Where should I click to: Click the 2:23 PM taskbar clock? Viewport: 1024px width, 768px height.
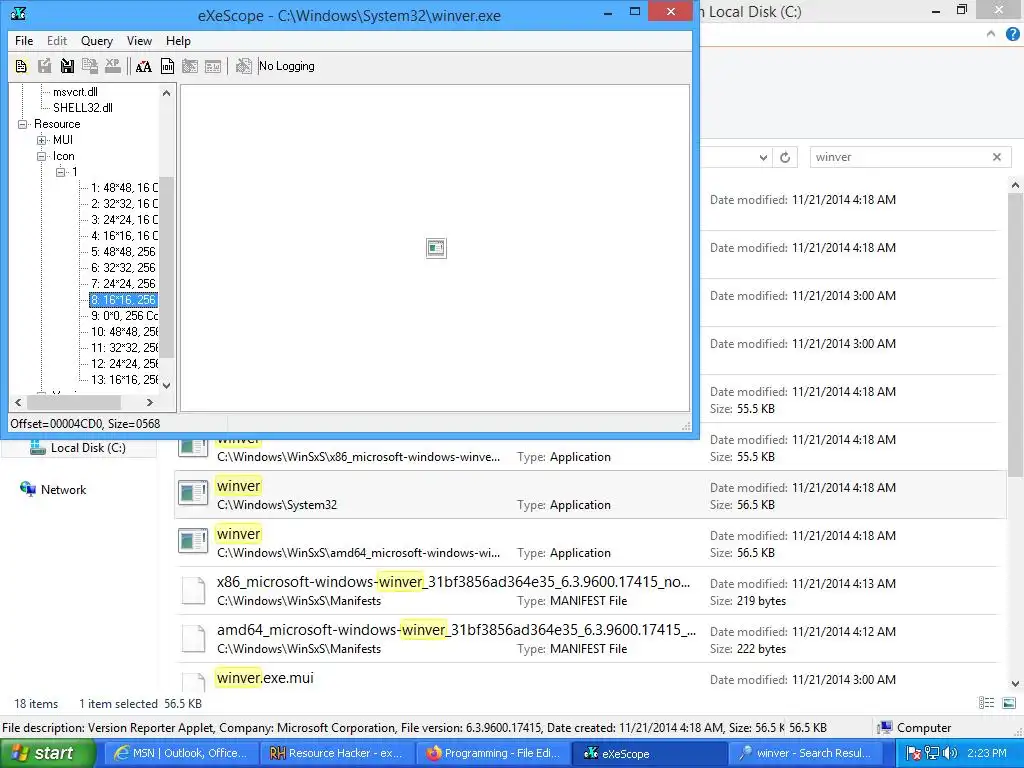[x=987, y=753]
